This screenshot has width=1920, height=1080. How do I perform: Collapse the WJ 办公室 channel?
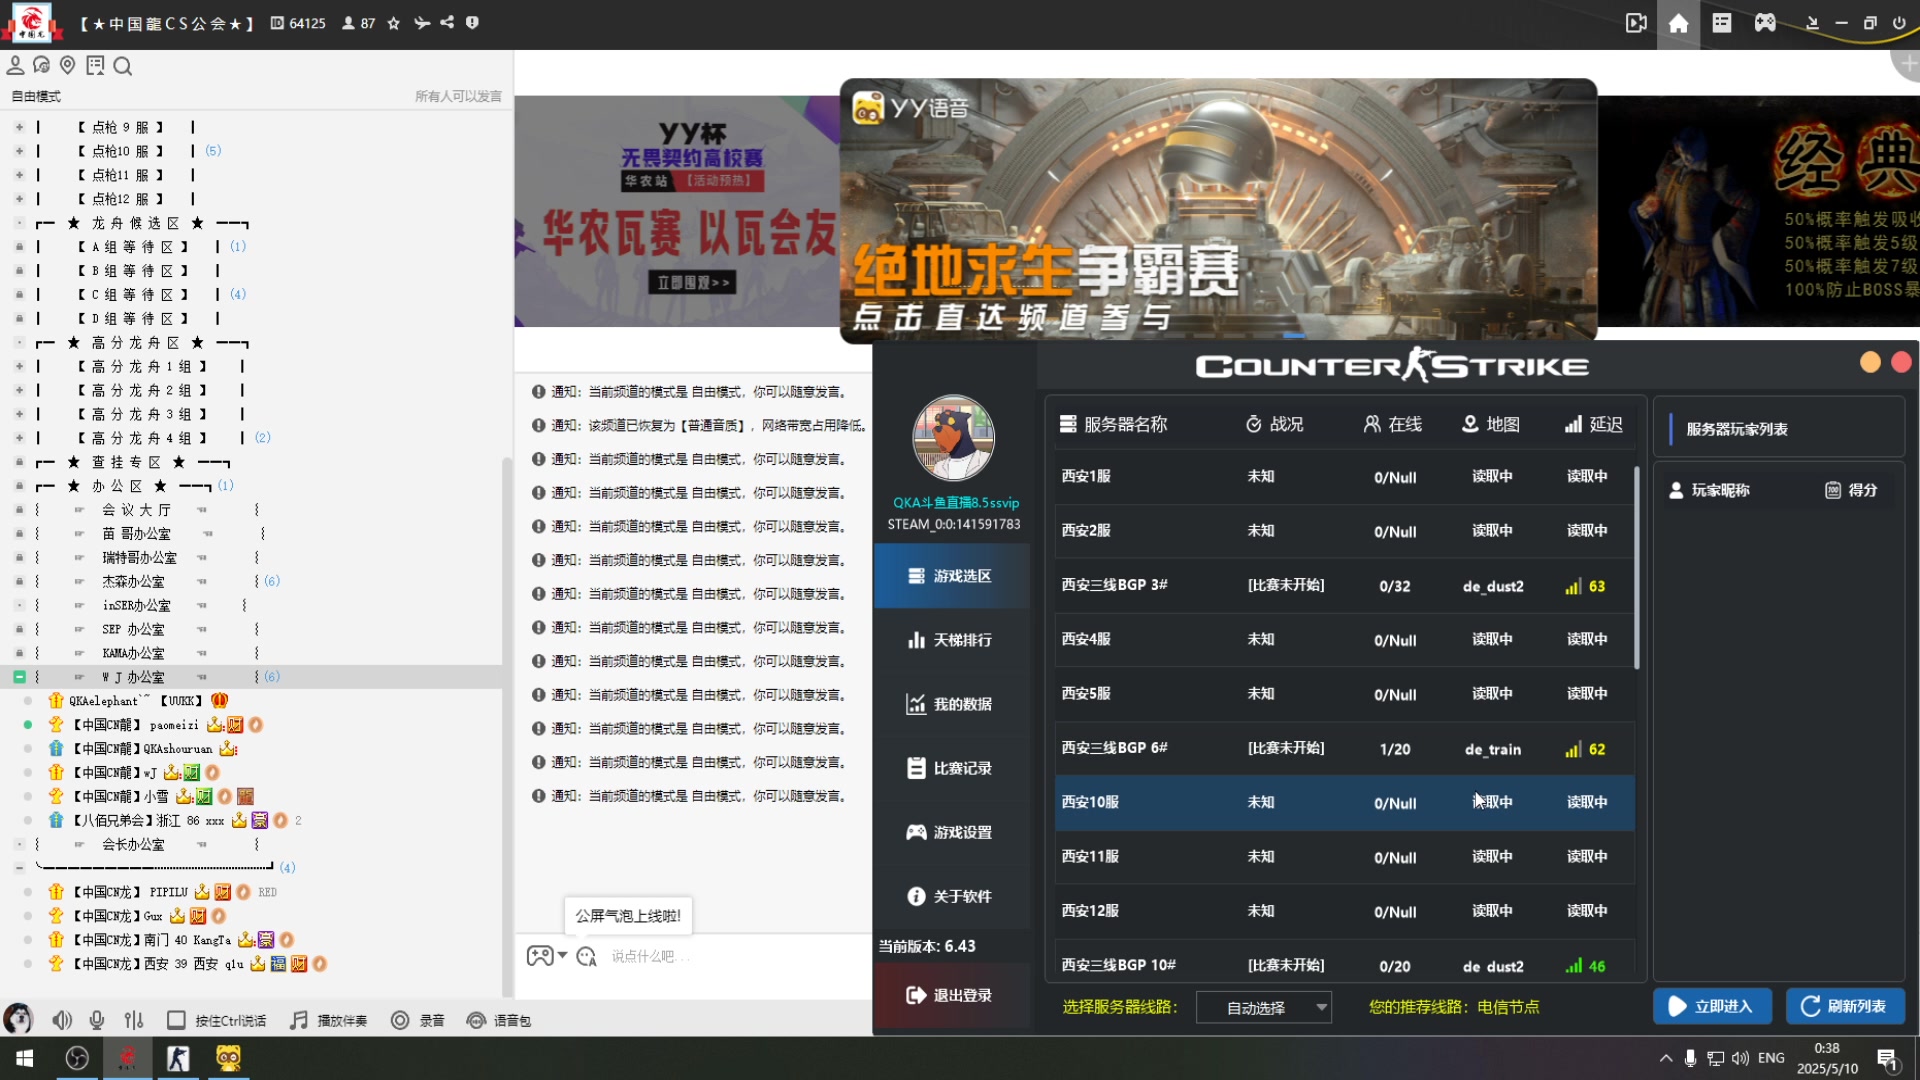tap(19, 677)
